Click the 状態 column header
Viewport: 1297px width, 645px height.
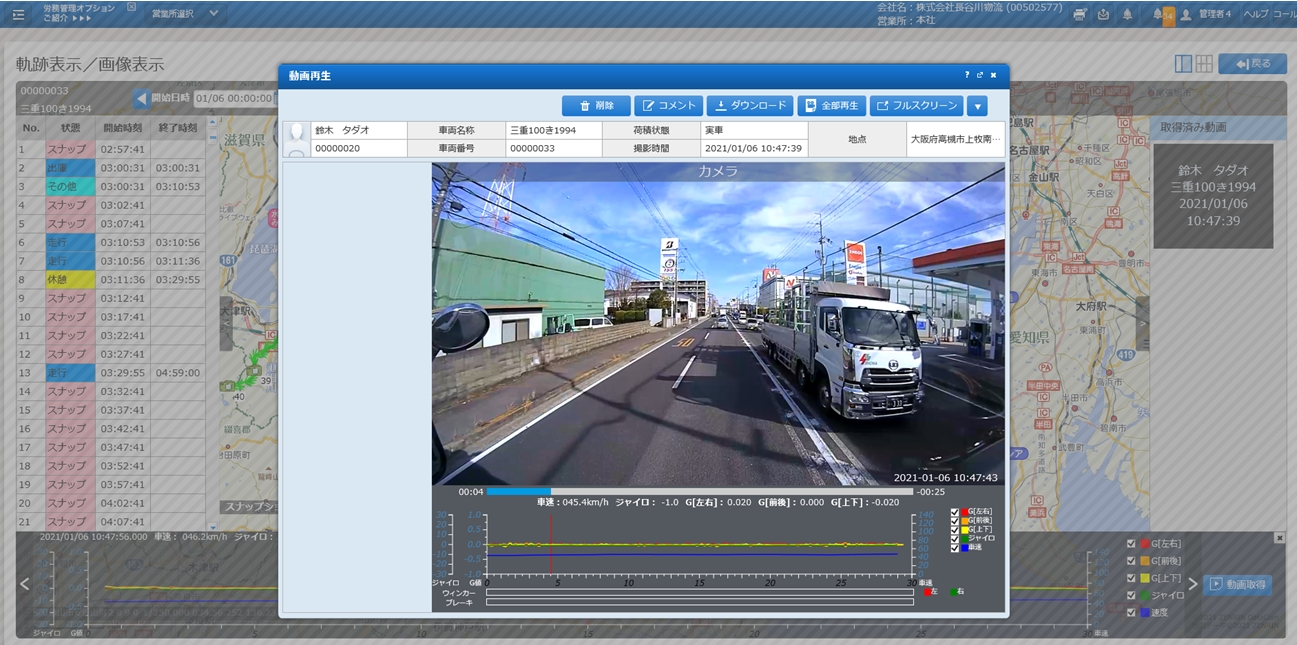(x=70, y=128)
